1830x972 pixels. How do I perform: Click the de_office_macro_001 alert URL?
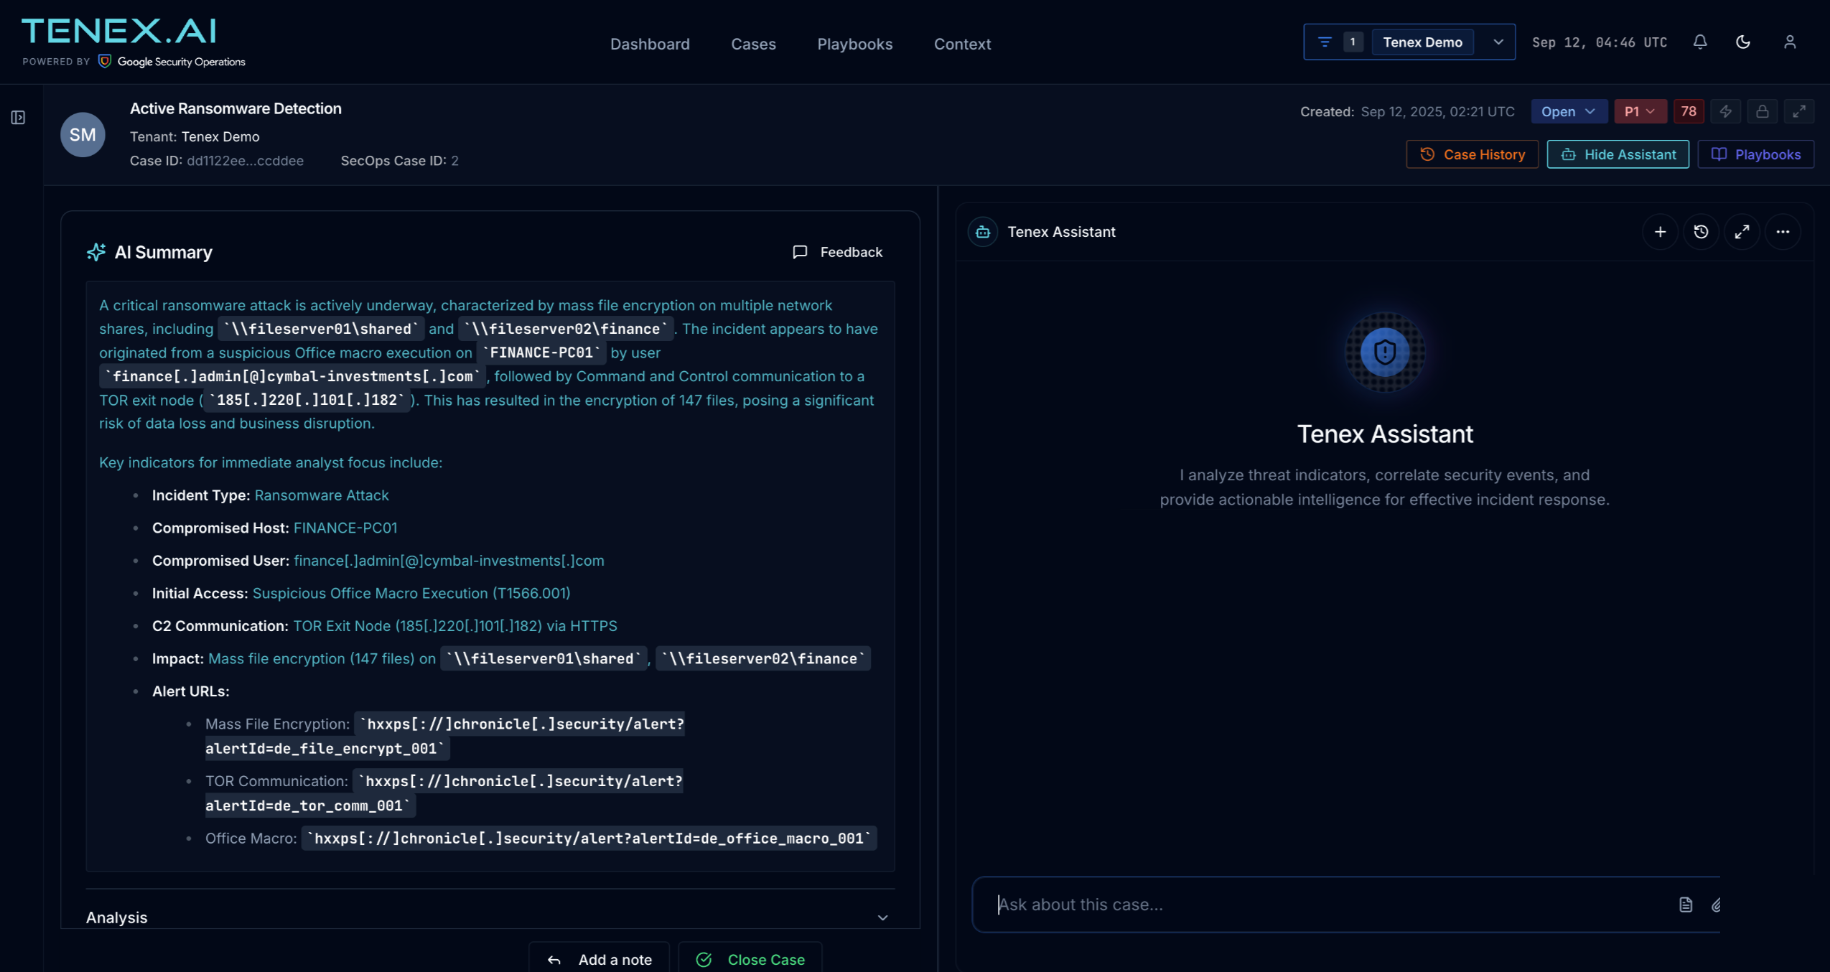[x=589, y=839]
